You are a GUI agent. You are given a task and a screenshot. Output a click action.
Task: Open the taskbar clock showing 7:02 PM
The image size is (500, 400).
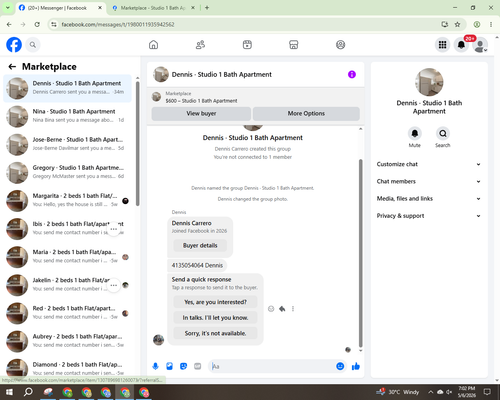467,392
